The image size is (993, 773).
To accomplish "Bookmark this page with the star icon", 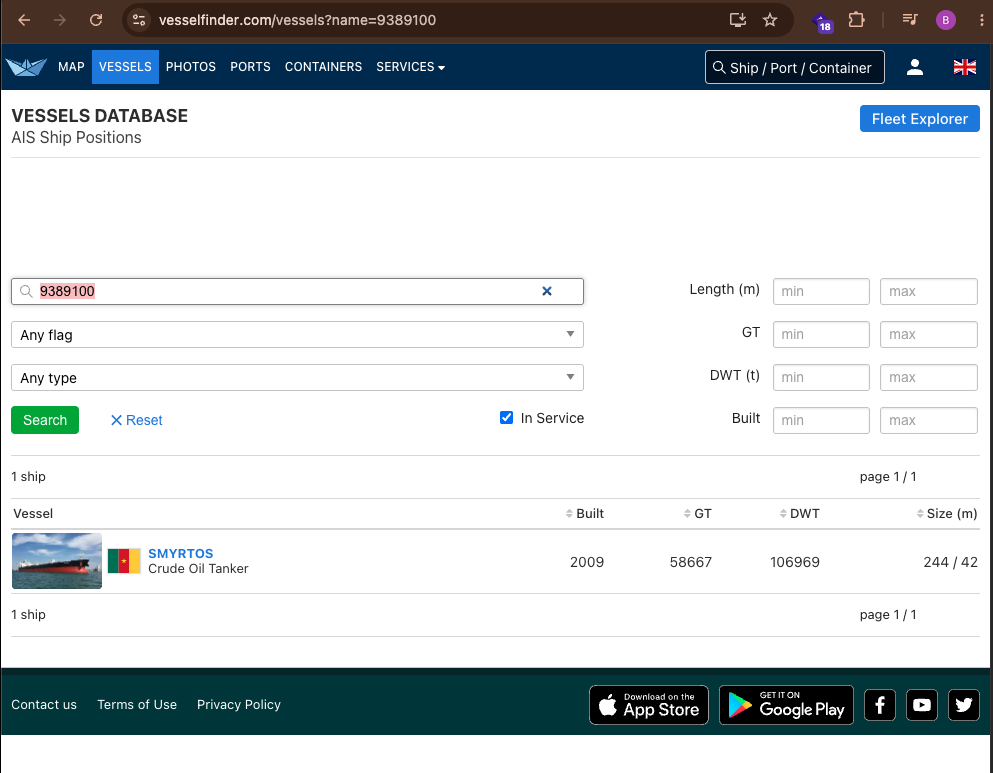I will click(x=770, y=20).
